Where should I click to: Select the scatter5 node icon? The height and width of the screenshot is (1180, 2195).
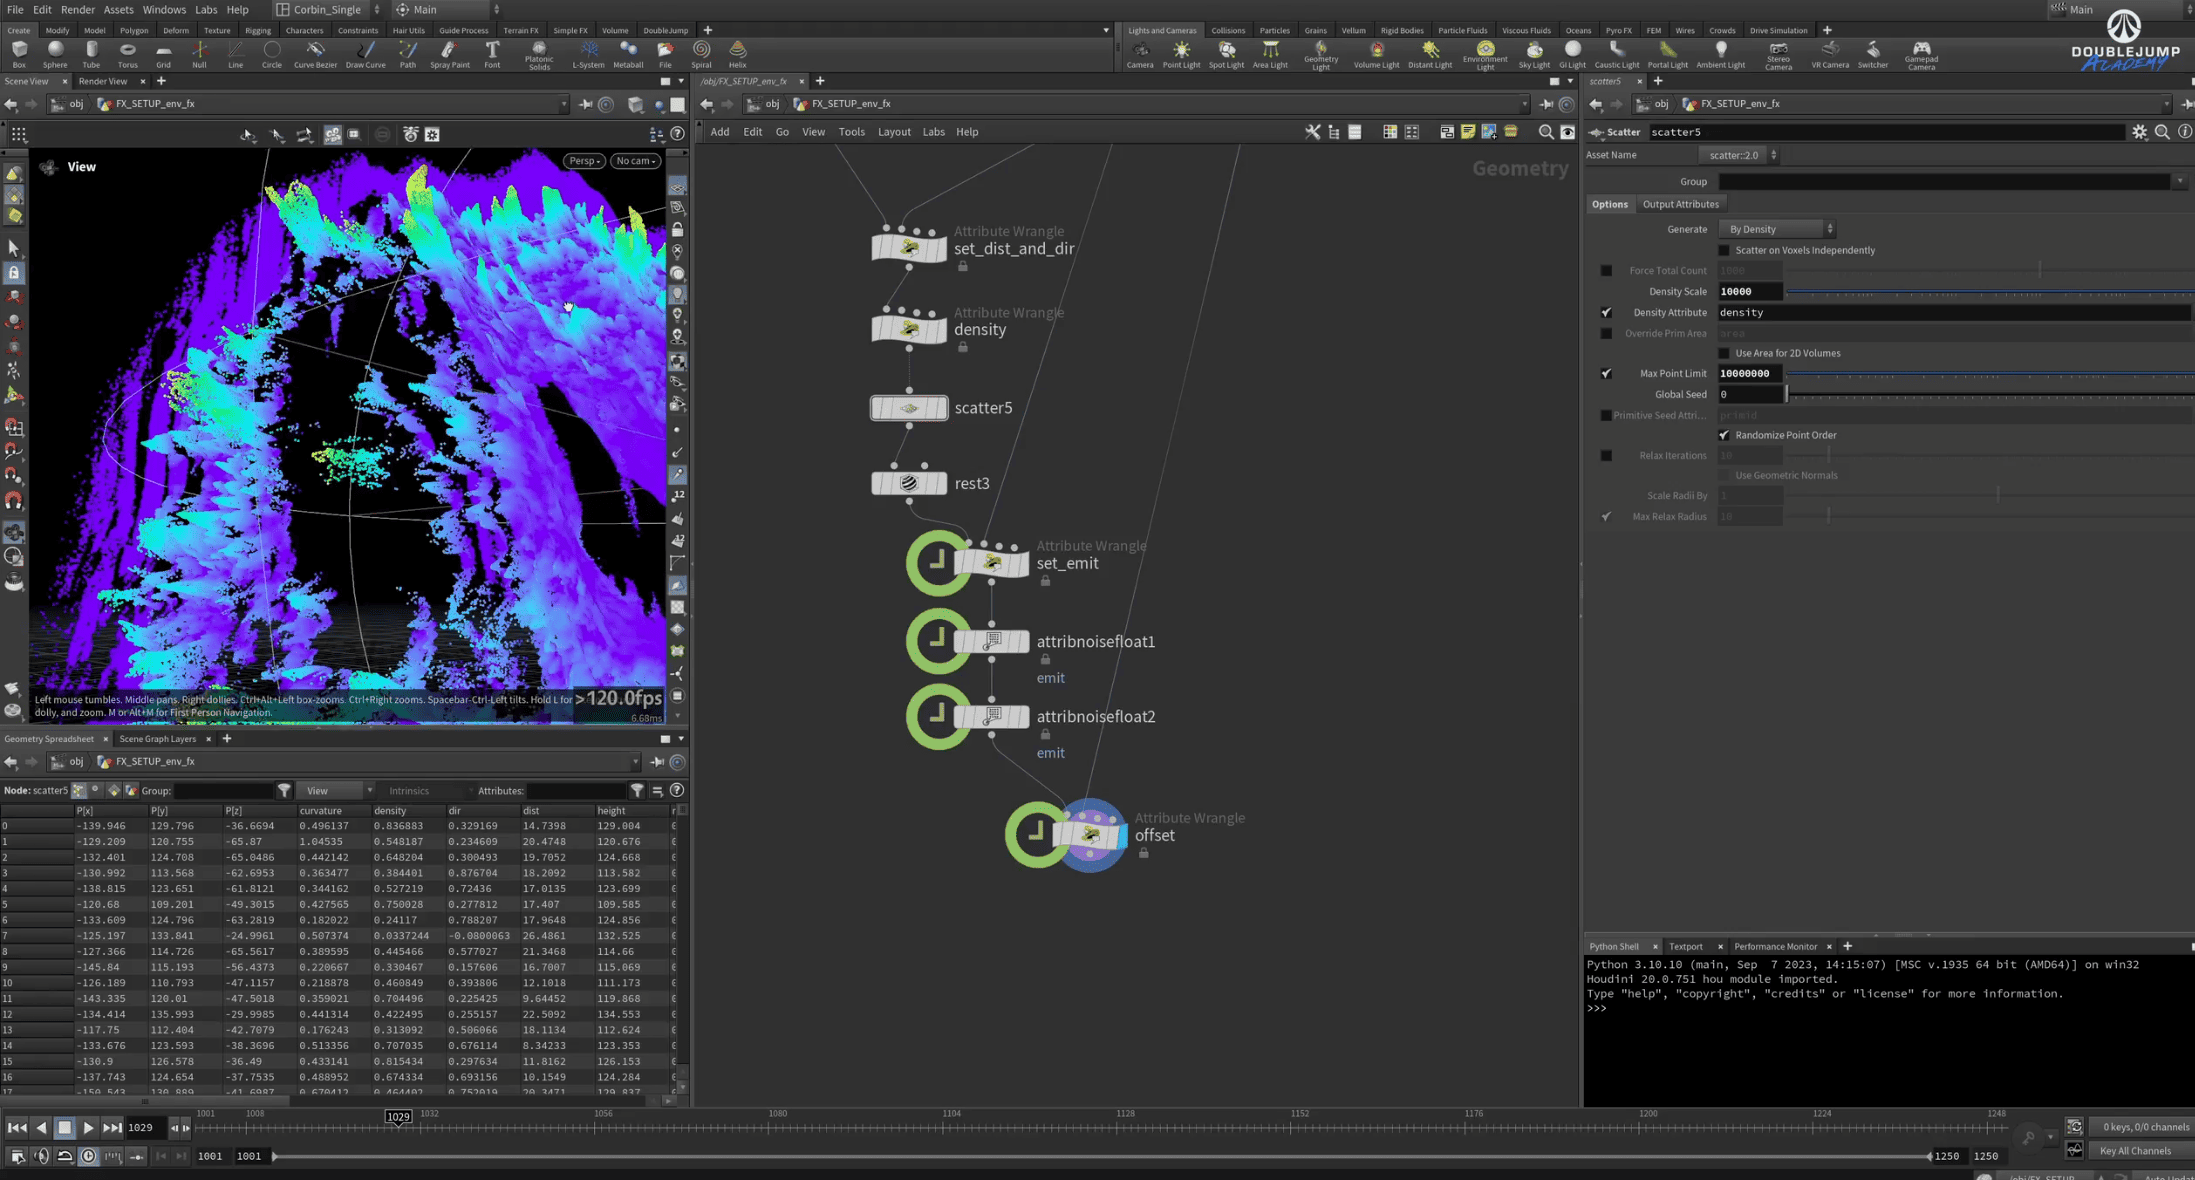(909, 408)
